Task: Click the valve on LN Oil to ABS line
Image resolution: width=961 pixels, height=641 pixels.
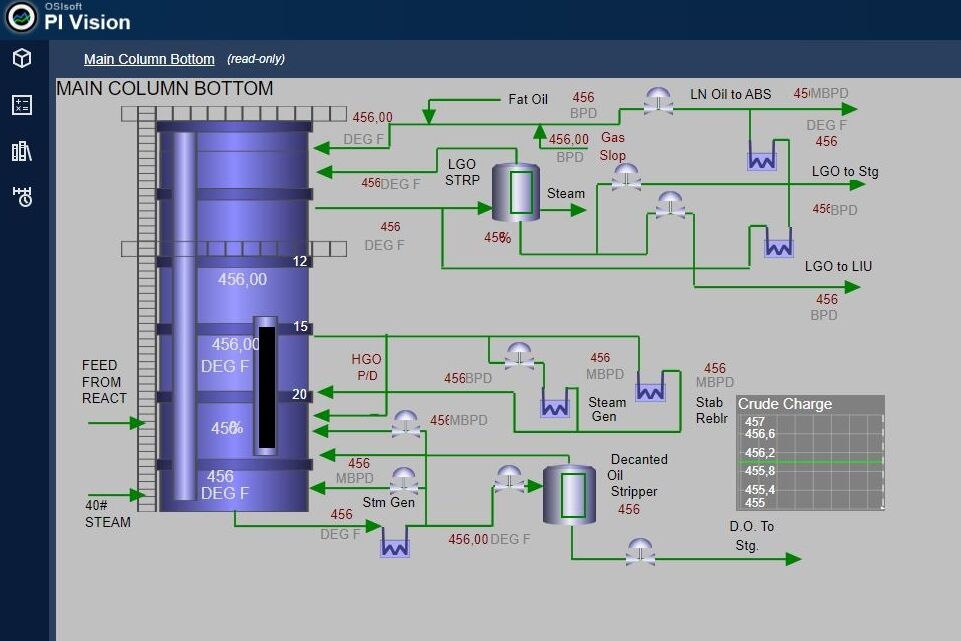Action: click(x=658, y=101)
